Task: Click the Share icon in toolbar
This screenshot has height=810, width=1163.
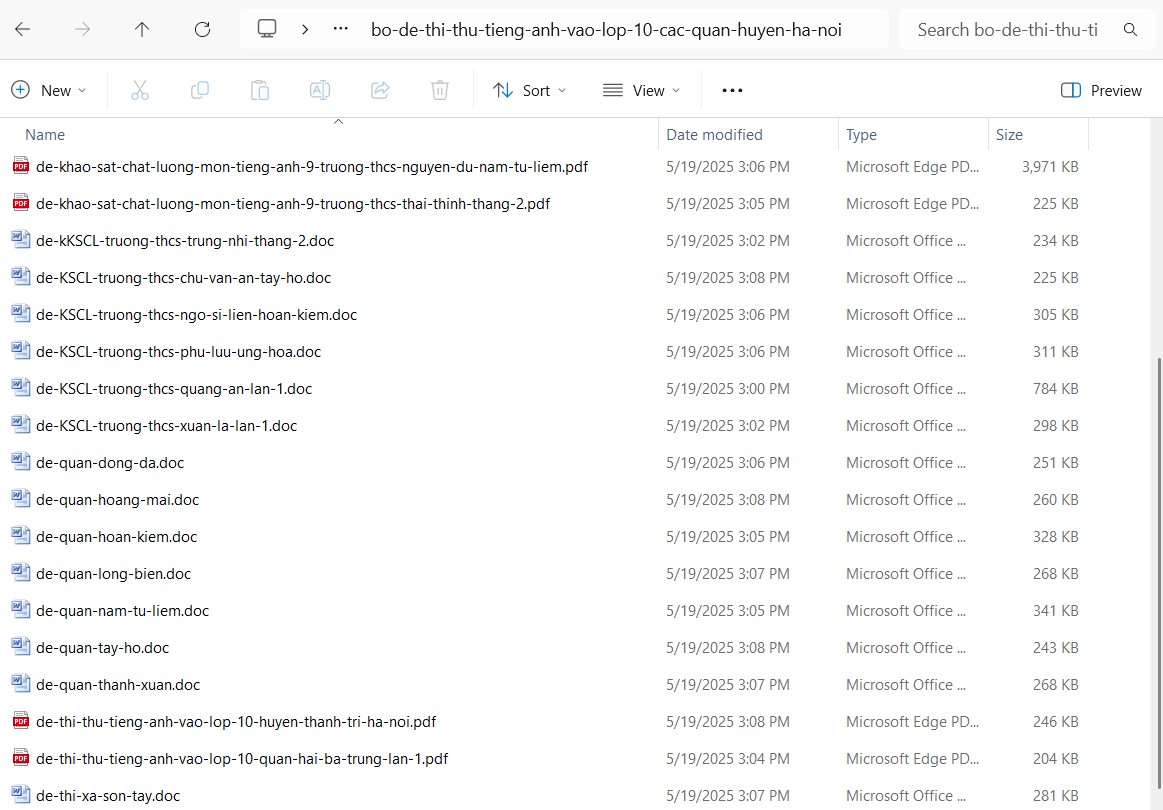Action: point(380,90)
